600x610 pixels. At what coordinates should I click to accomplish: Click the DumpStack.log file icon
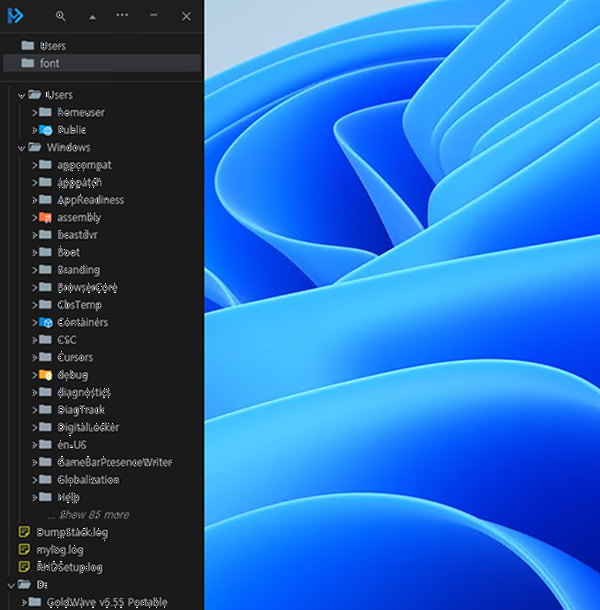click(x=24, y=532)
